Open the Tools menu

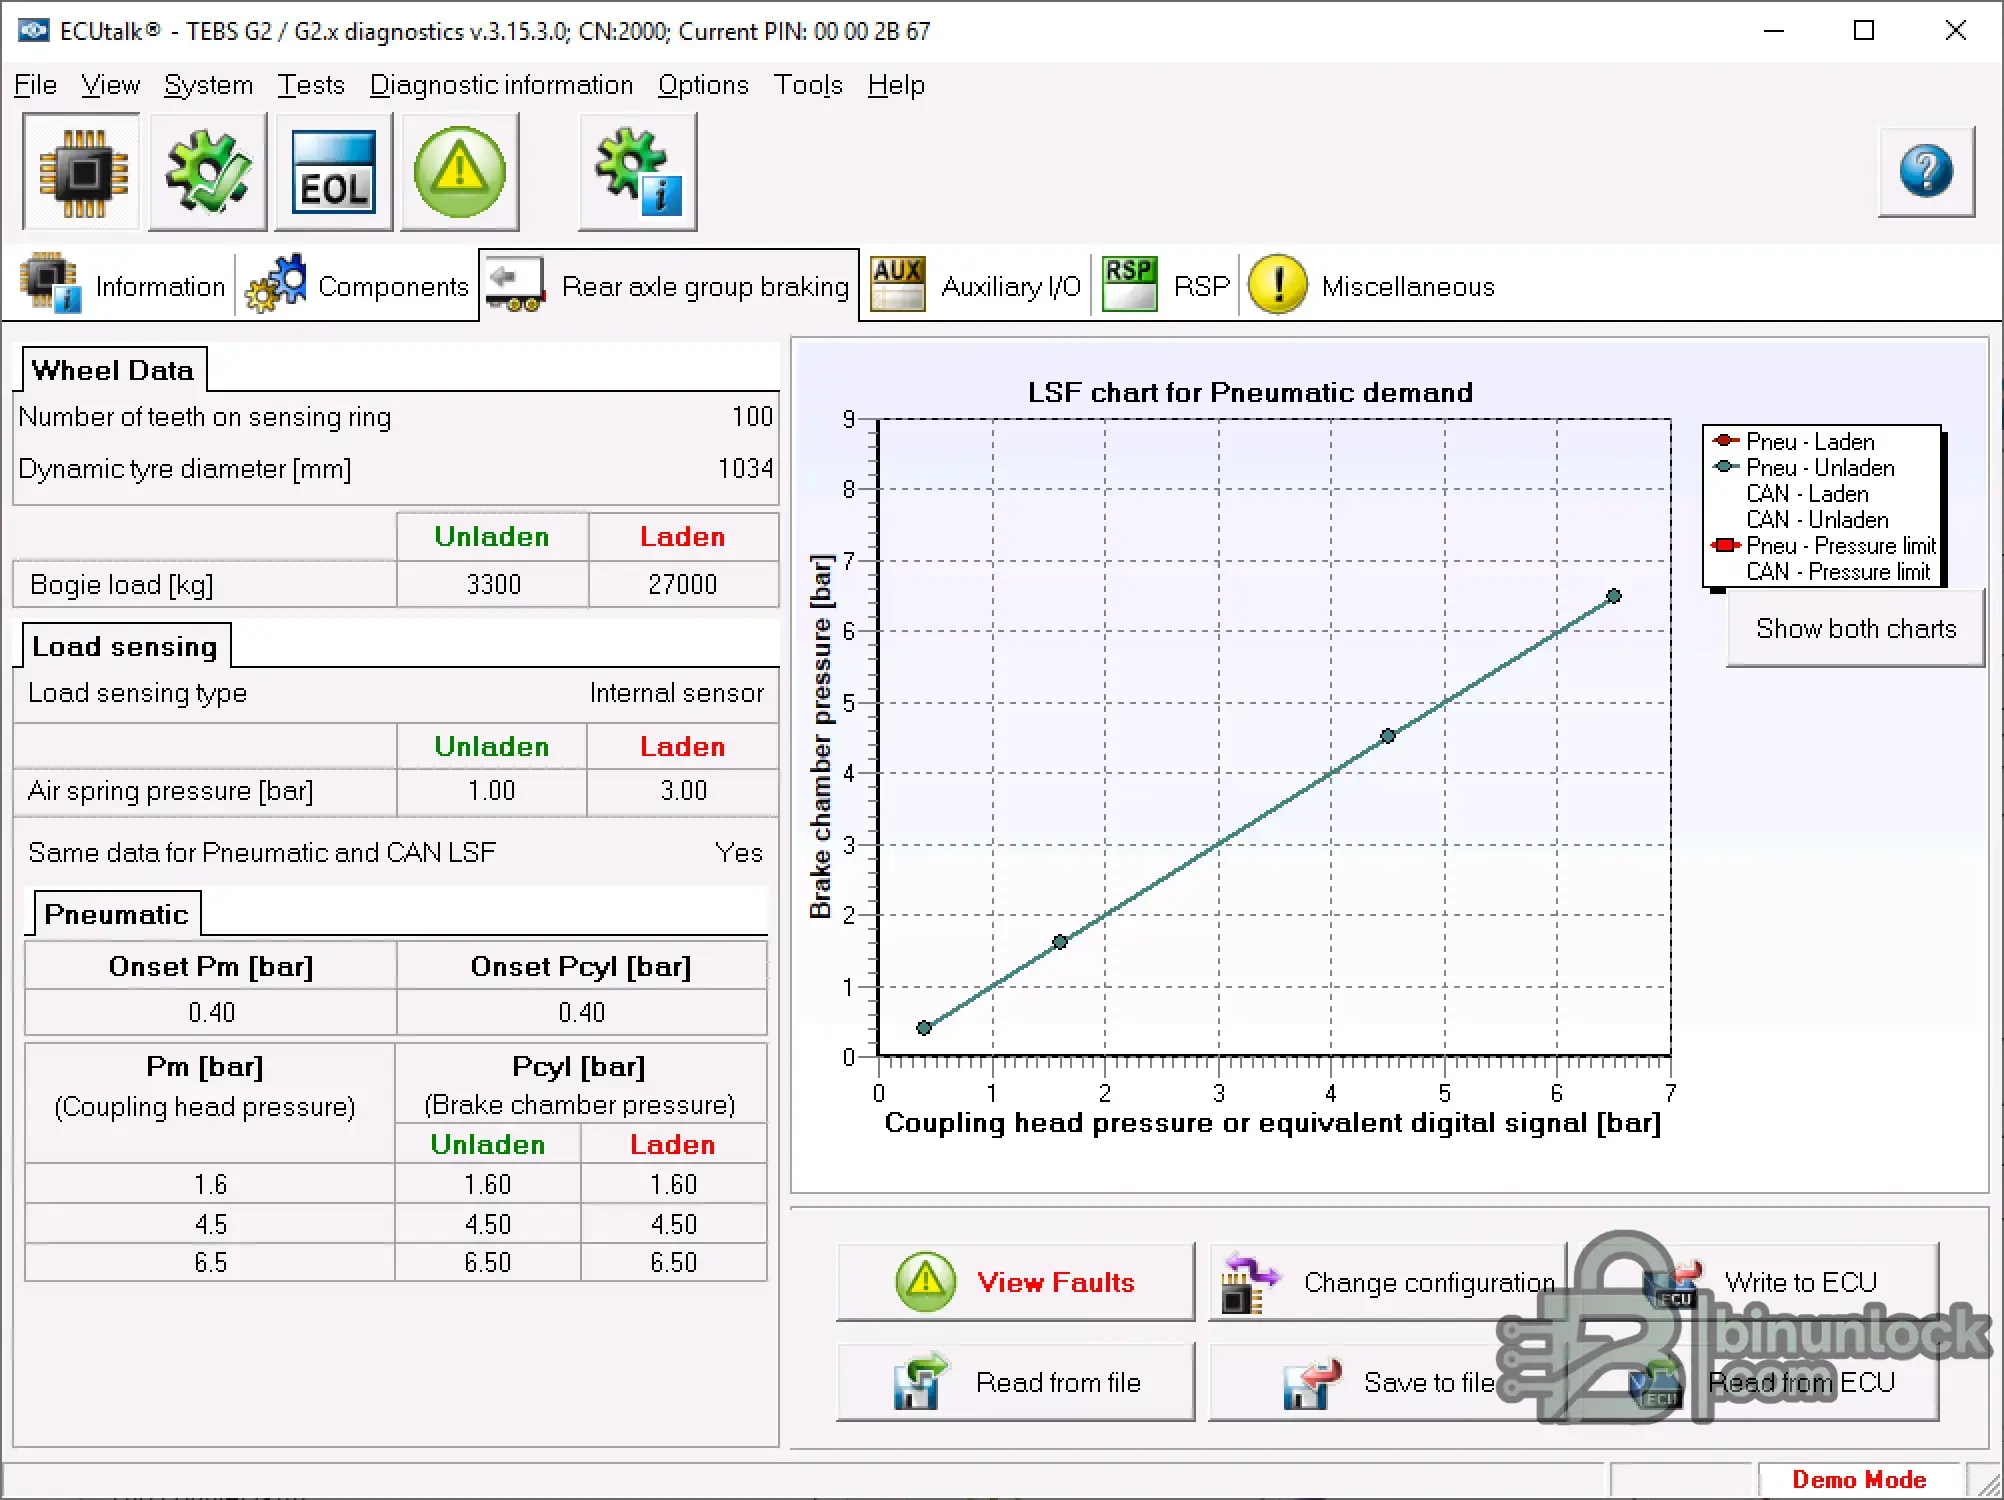tap(808, 85)
